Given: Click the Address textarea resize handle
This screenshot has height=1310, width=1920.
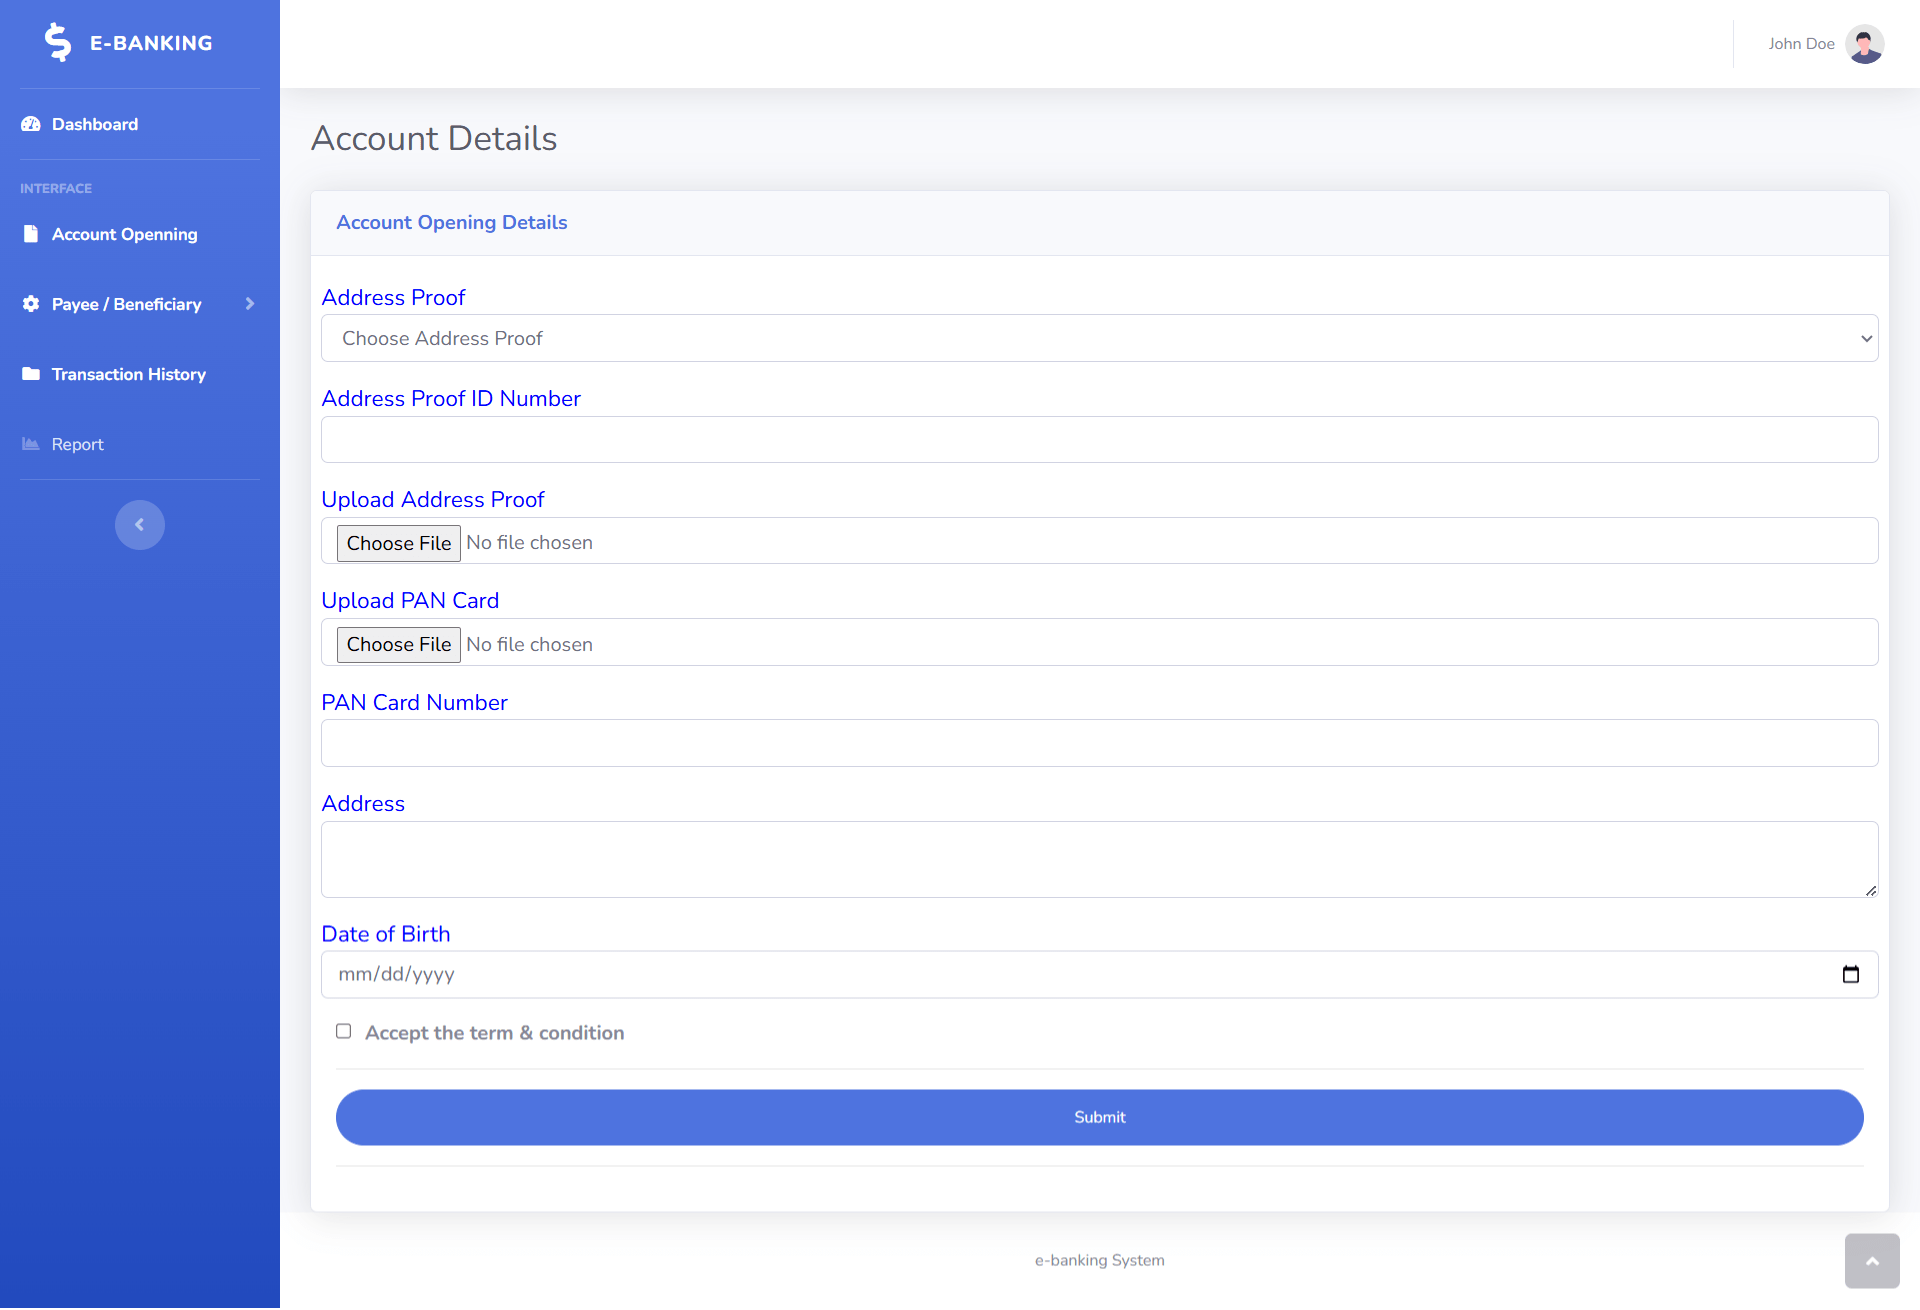Looking at the screenshot, I should point(1872,892).
